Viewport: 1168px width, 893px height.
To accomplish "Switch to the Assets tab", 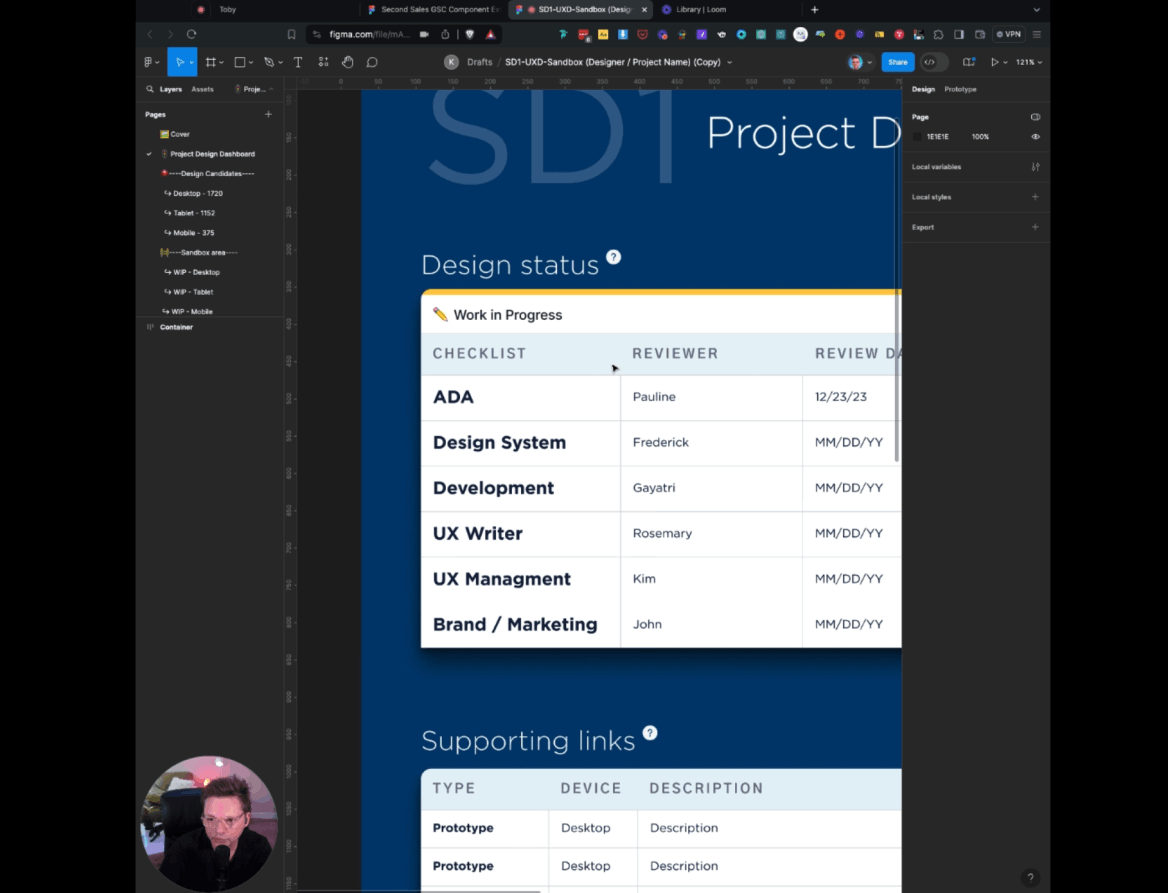I will point(202,89).
